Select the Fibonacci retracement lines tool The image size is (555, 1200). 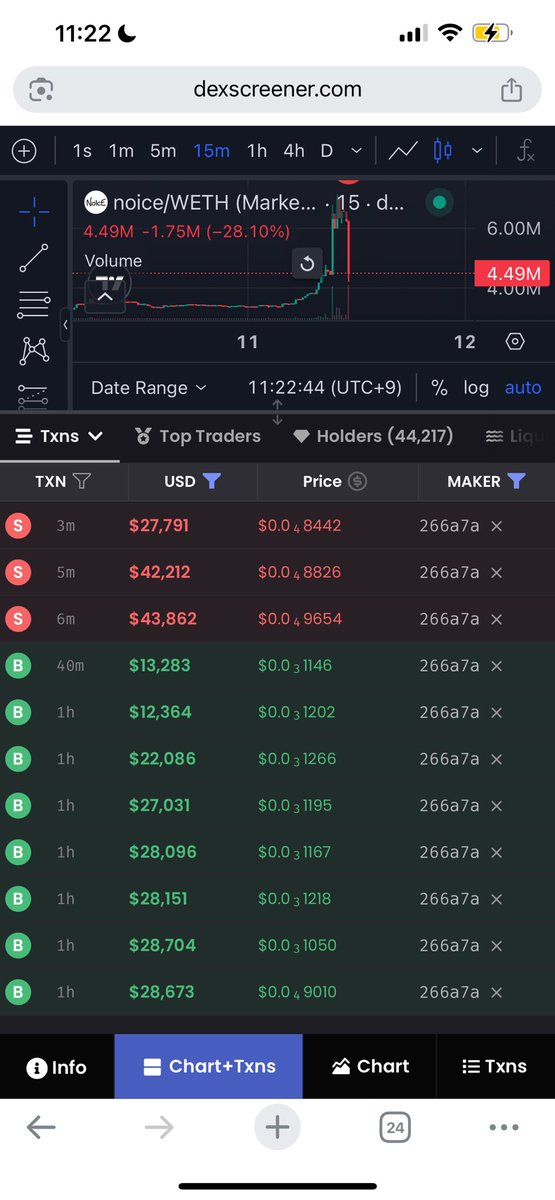click(34, 304)
